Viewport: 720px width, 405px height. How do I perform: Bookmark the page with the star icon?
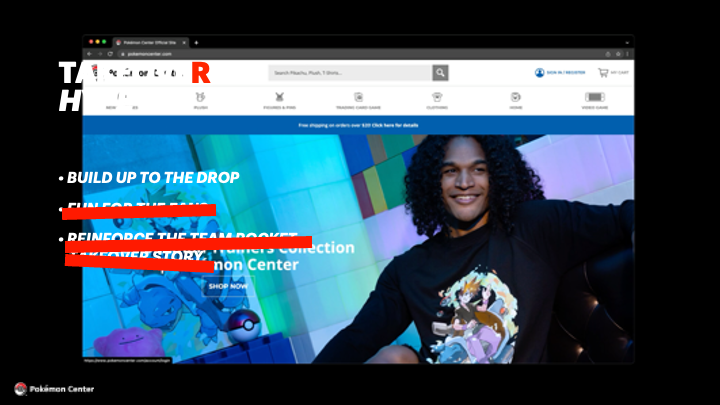pyautogui.click(x=618, y=54)
